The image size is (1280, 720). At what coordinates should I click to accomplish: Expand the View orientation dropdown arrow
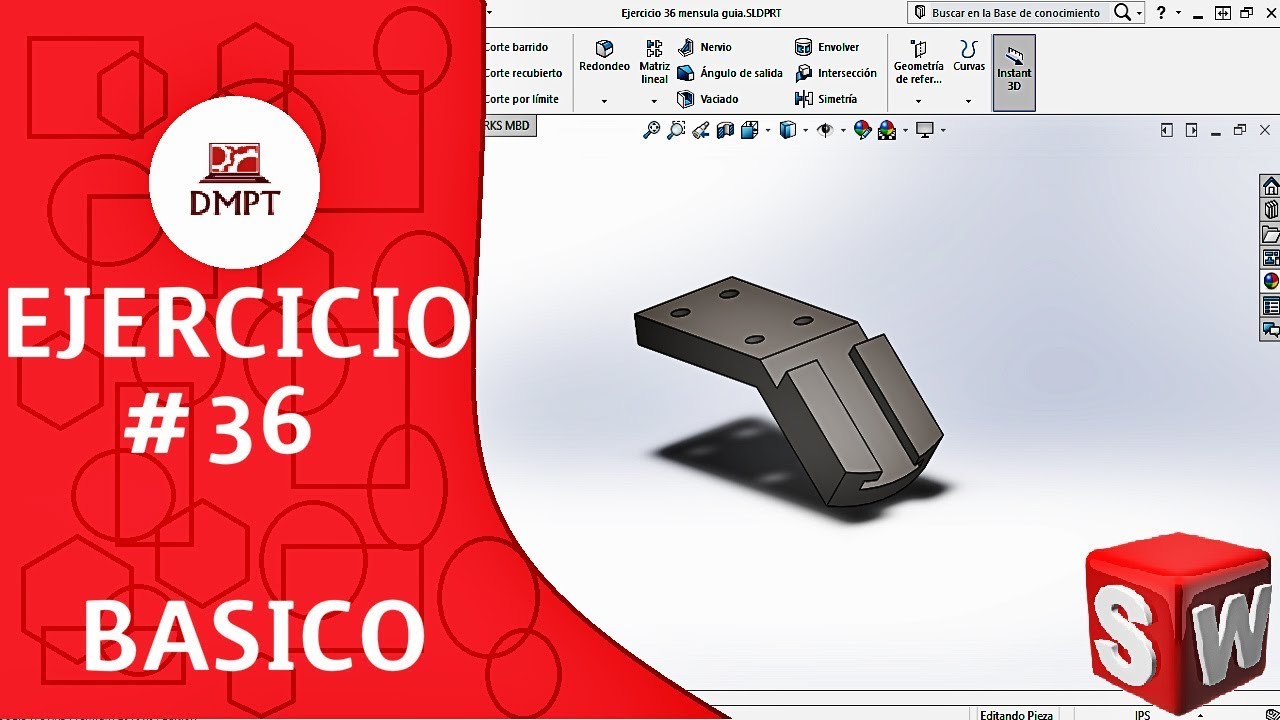click(768, 130)
